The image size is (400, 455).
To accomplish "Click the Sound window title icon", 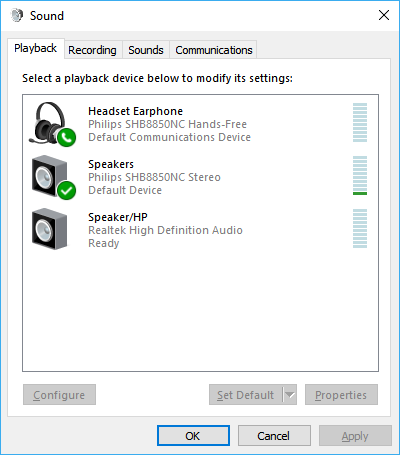I will pos(17,15).
